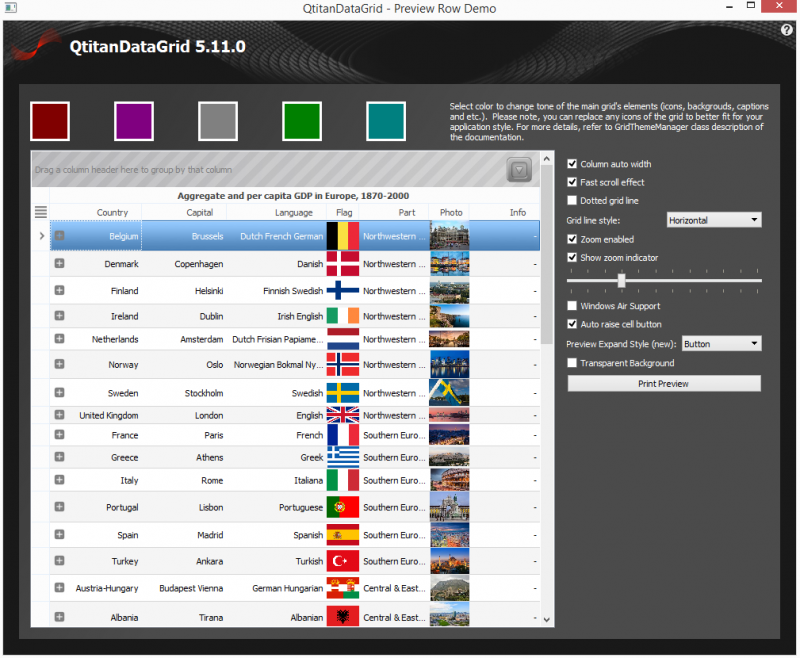Open the Preview Expand Style dropdown
Screen dimensions: 800x658
coord(721,343)
